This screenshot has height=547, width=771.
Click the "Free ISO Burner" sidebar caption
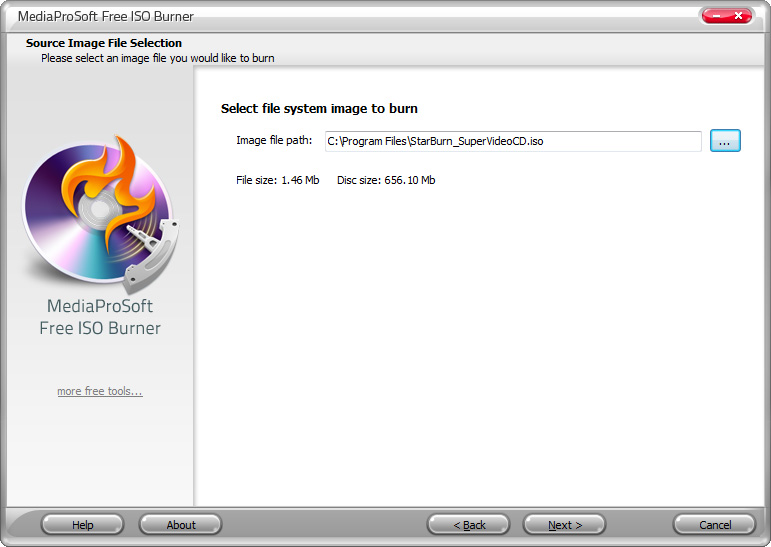click(100, 328)
